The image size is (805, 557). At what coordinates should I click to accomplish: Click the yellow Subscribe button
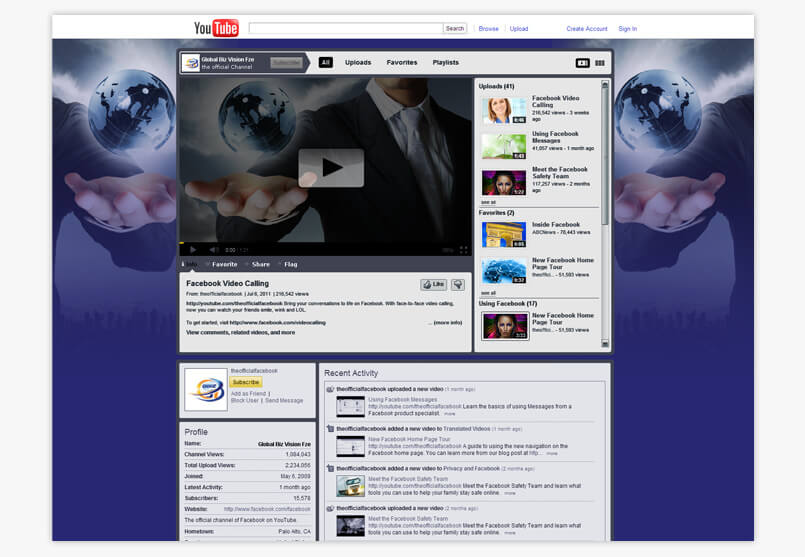[245, 382]
